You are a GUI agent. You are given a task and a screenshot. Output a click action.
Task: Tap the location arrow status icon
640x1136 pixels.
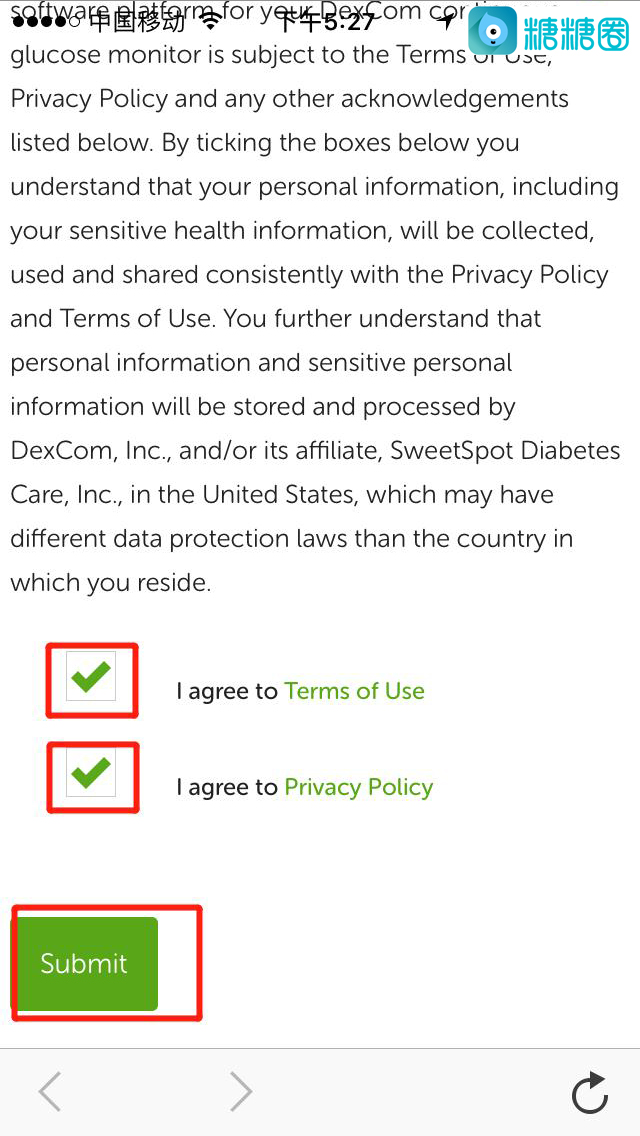coord(446,21)
